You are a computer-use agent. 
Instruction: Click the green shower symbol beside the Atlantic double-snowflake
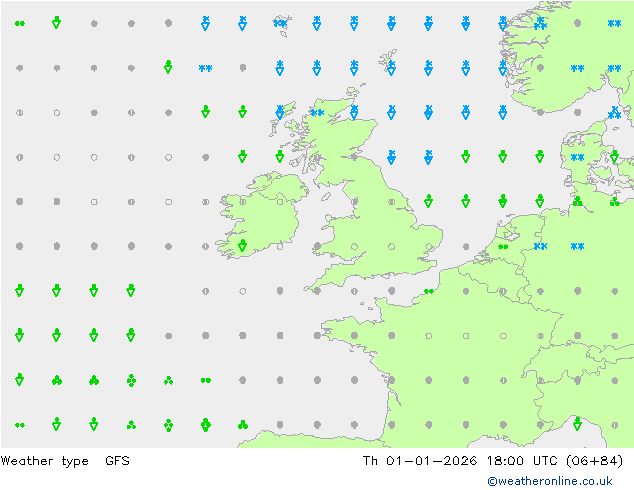pyautogui.click(x=168, y=67)
